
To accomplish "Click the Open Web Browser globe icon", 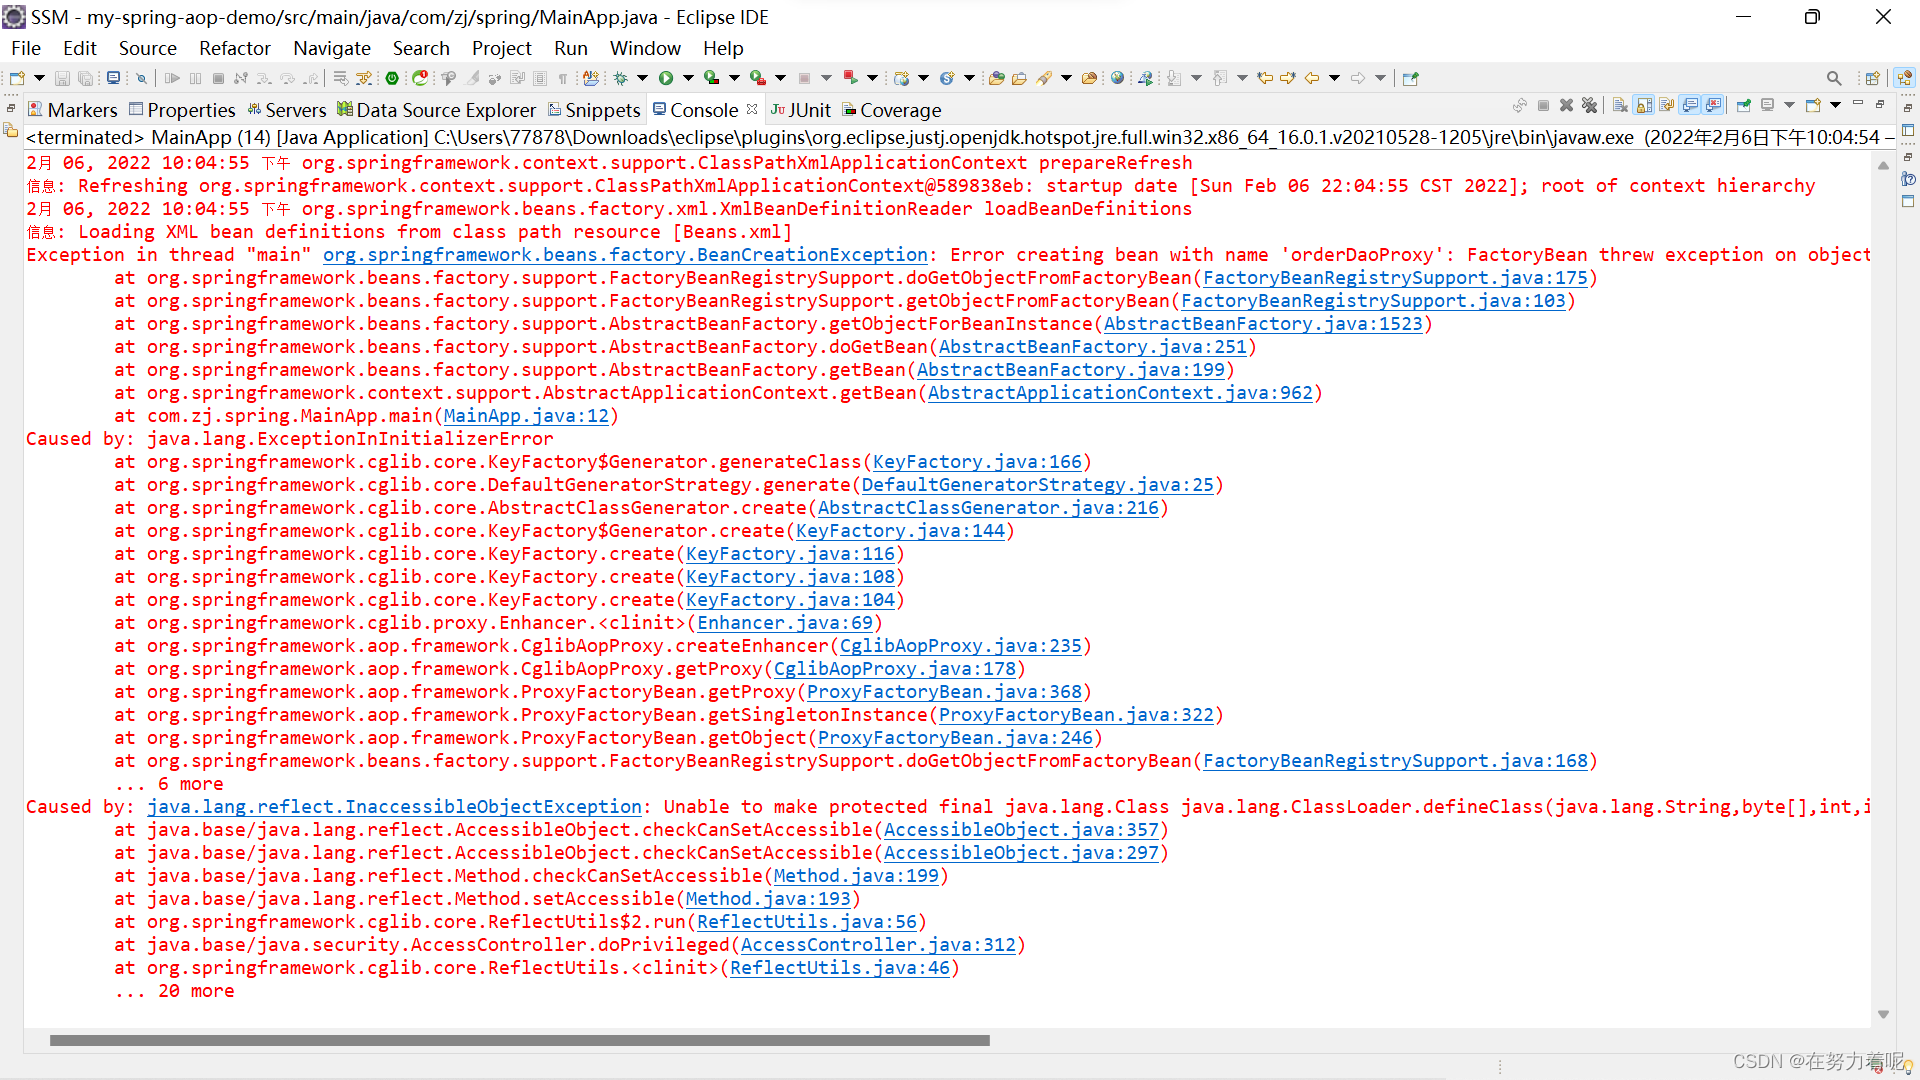I will pos(1117,78).
